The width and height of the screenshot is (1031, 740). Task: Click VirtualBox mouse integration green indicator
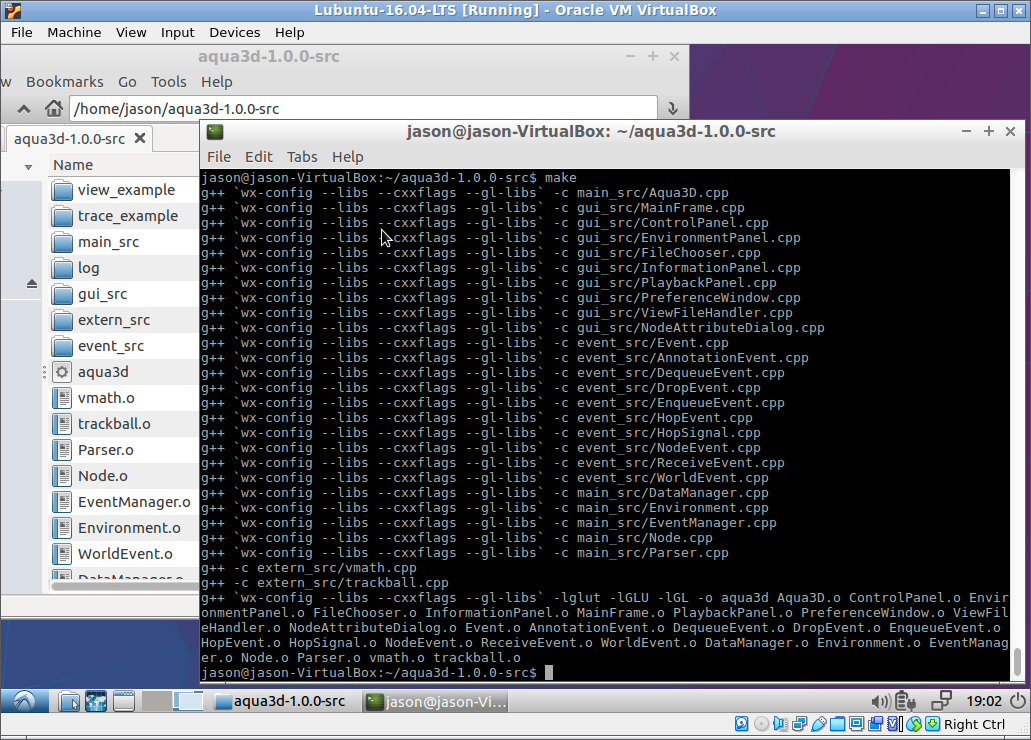tap(914, 724)
